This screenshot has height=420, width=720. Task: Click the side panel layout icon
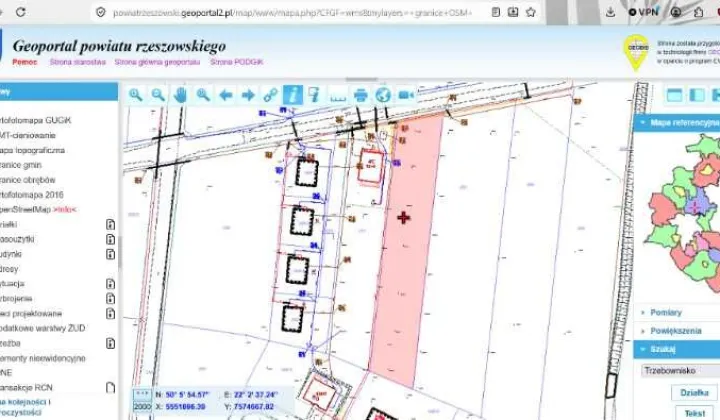point(697,95)
